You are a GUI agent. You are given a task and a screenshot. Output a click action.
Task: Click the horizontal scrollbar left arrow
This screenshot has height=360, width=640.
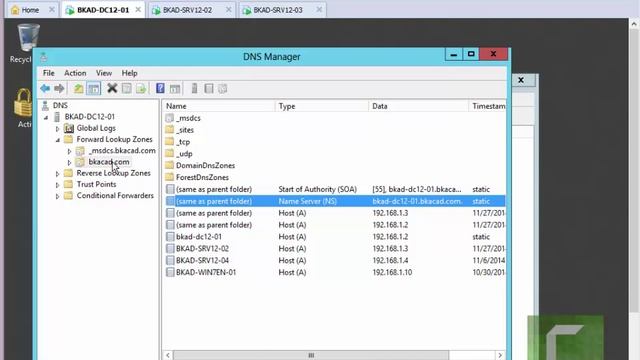coord(168,355)
